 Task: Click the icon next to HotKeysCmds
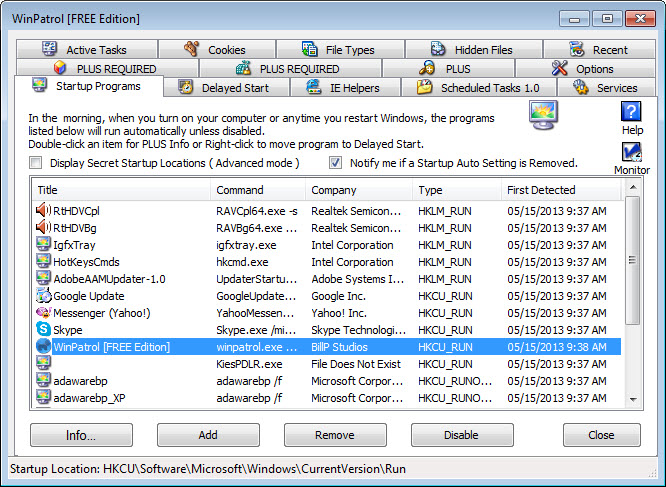click(x=43, y=261)
